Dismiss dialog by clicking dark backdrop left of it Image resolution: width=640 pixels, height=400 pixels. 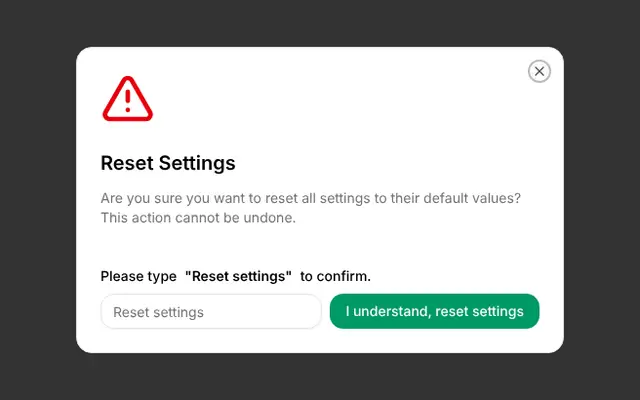(x=38, y=200)
